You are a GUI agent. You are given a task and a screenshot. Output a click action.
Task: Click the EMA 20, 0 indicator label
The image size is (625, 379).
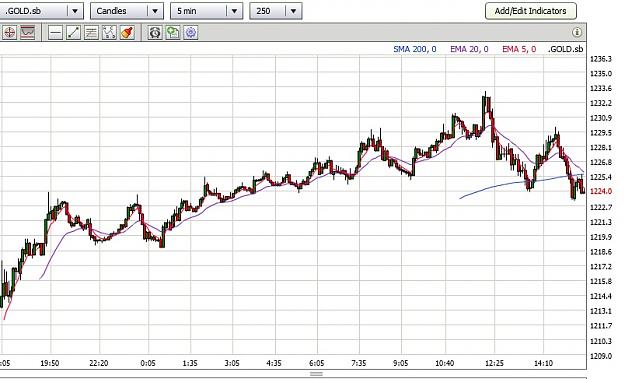tap(469, 49)
